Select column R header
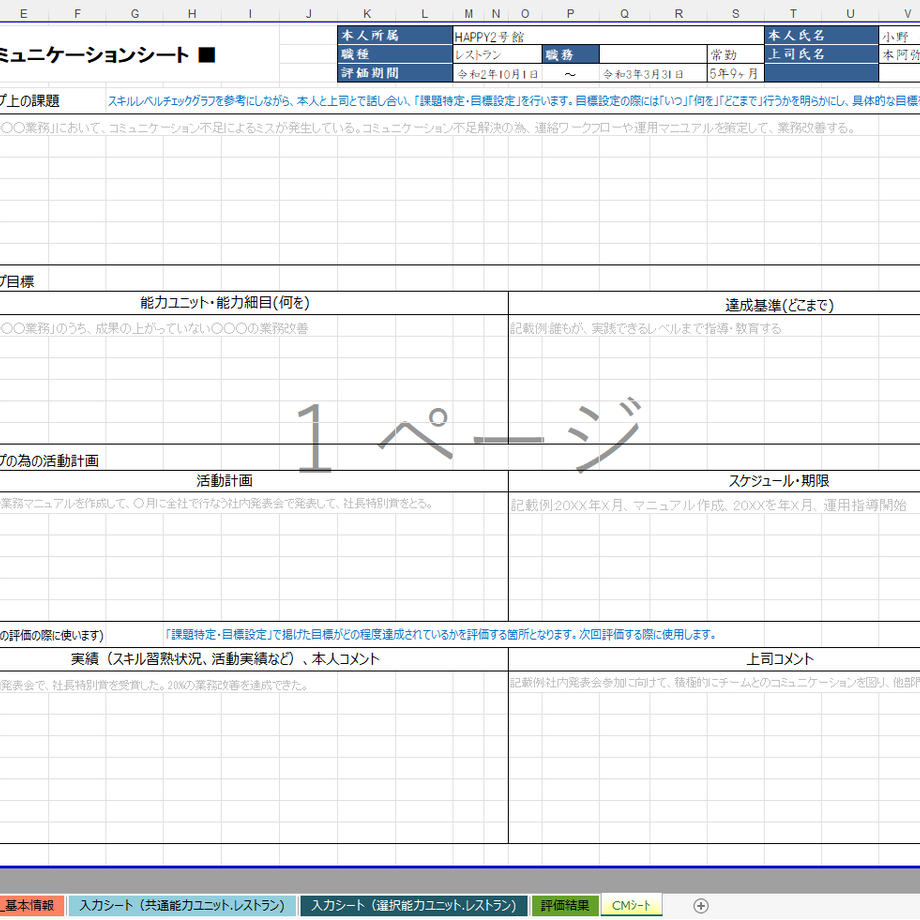Image resolution: width=920 pixels, height=920 pixels. (679, 13)
